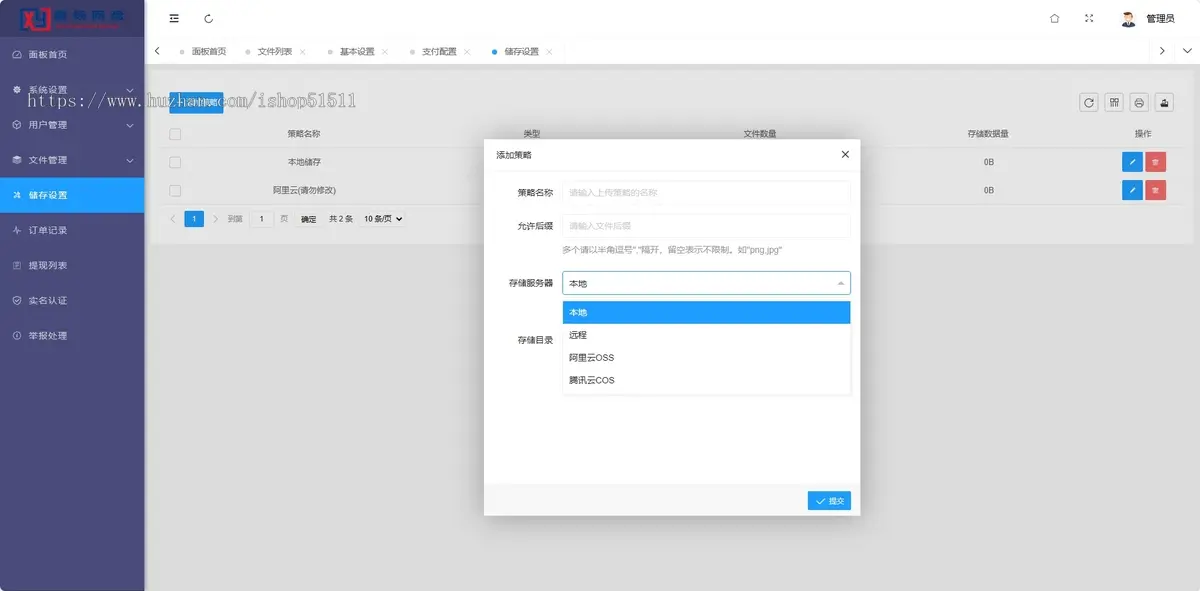
Task: Close the 文件列表 tab
Action: pos(302,51)
